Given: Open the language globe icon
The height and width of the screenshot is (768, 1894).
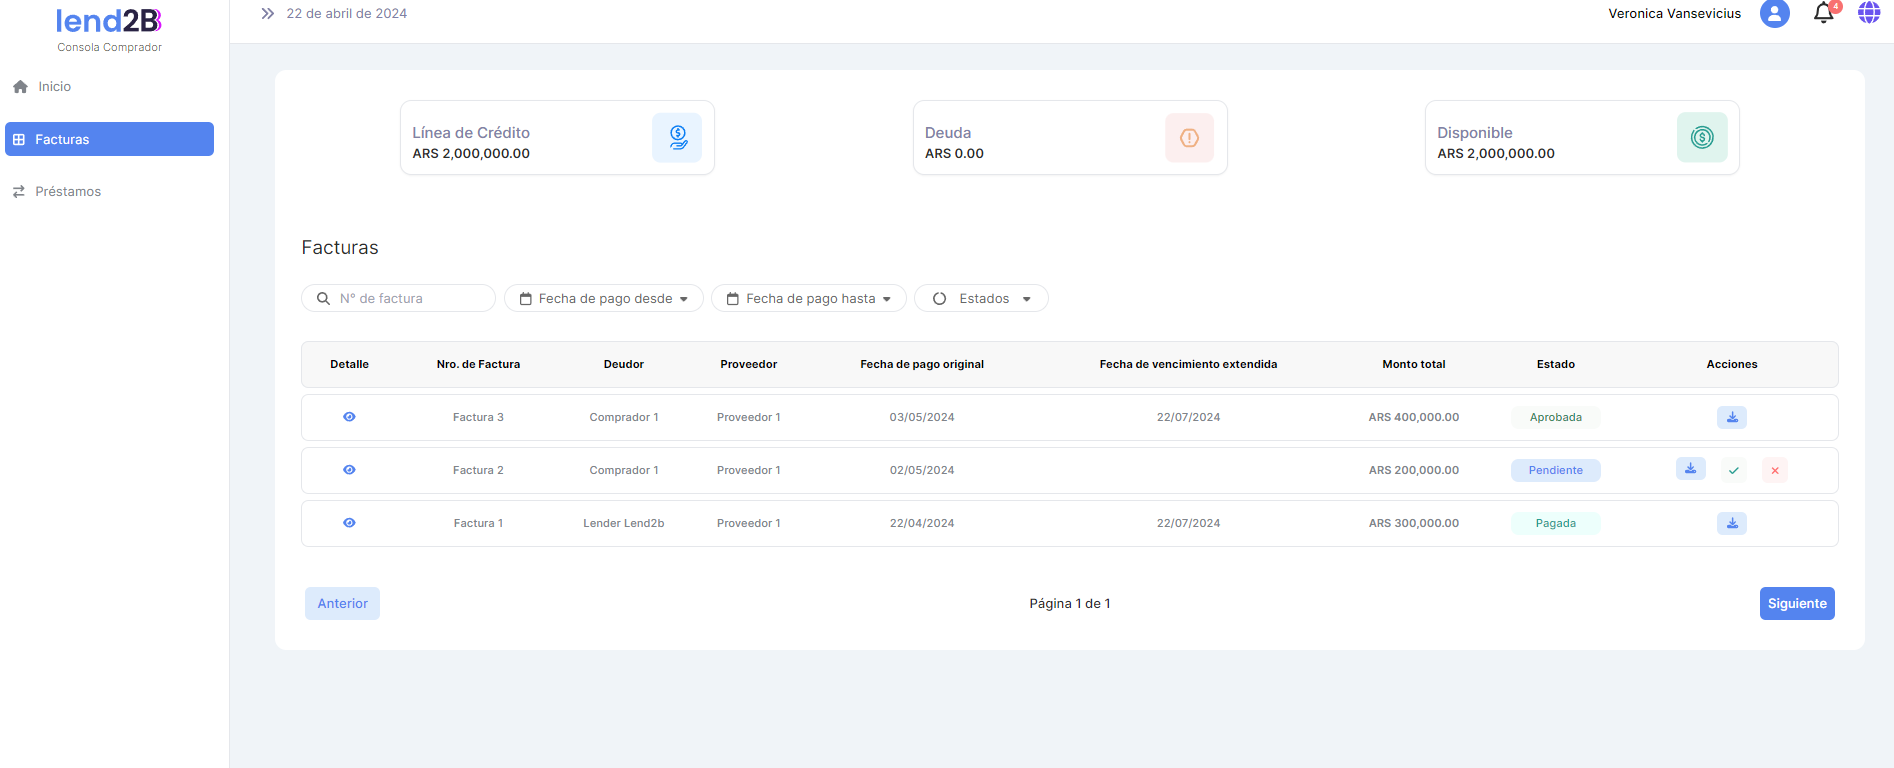Looking at the screenshot, I should [x=1868, y=13].
